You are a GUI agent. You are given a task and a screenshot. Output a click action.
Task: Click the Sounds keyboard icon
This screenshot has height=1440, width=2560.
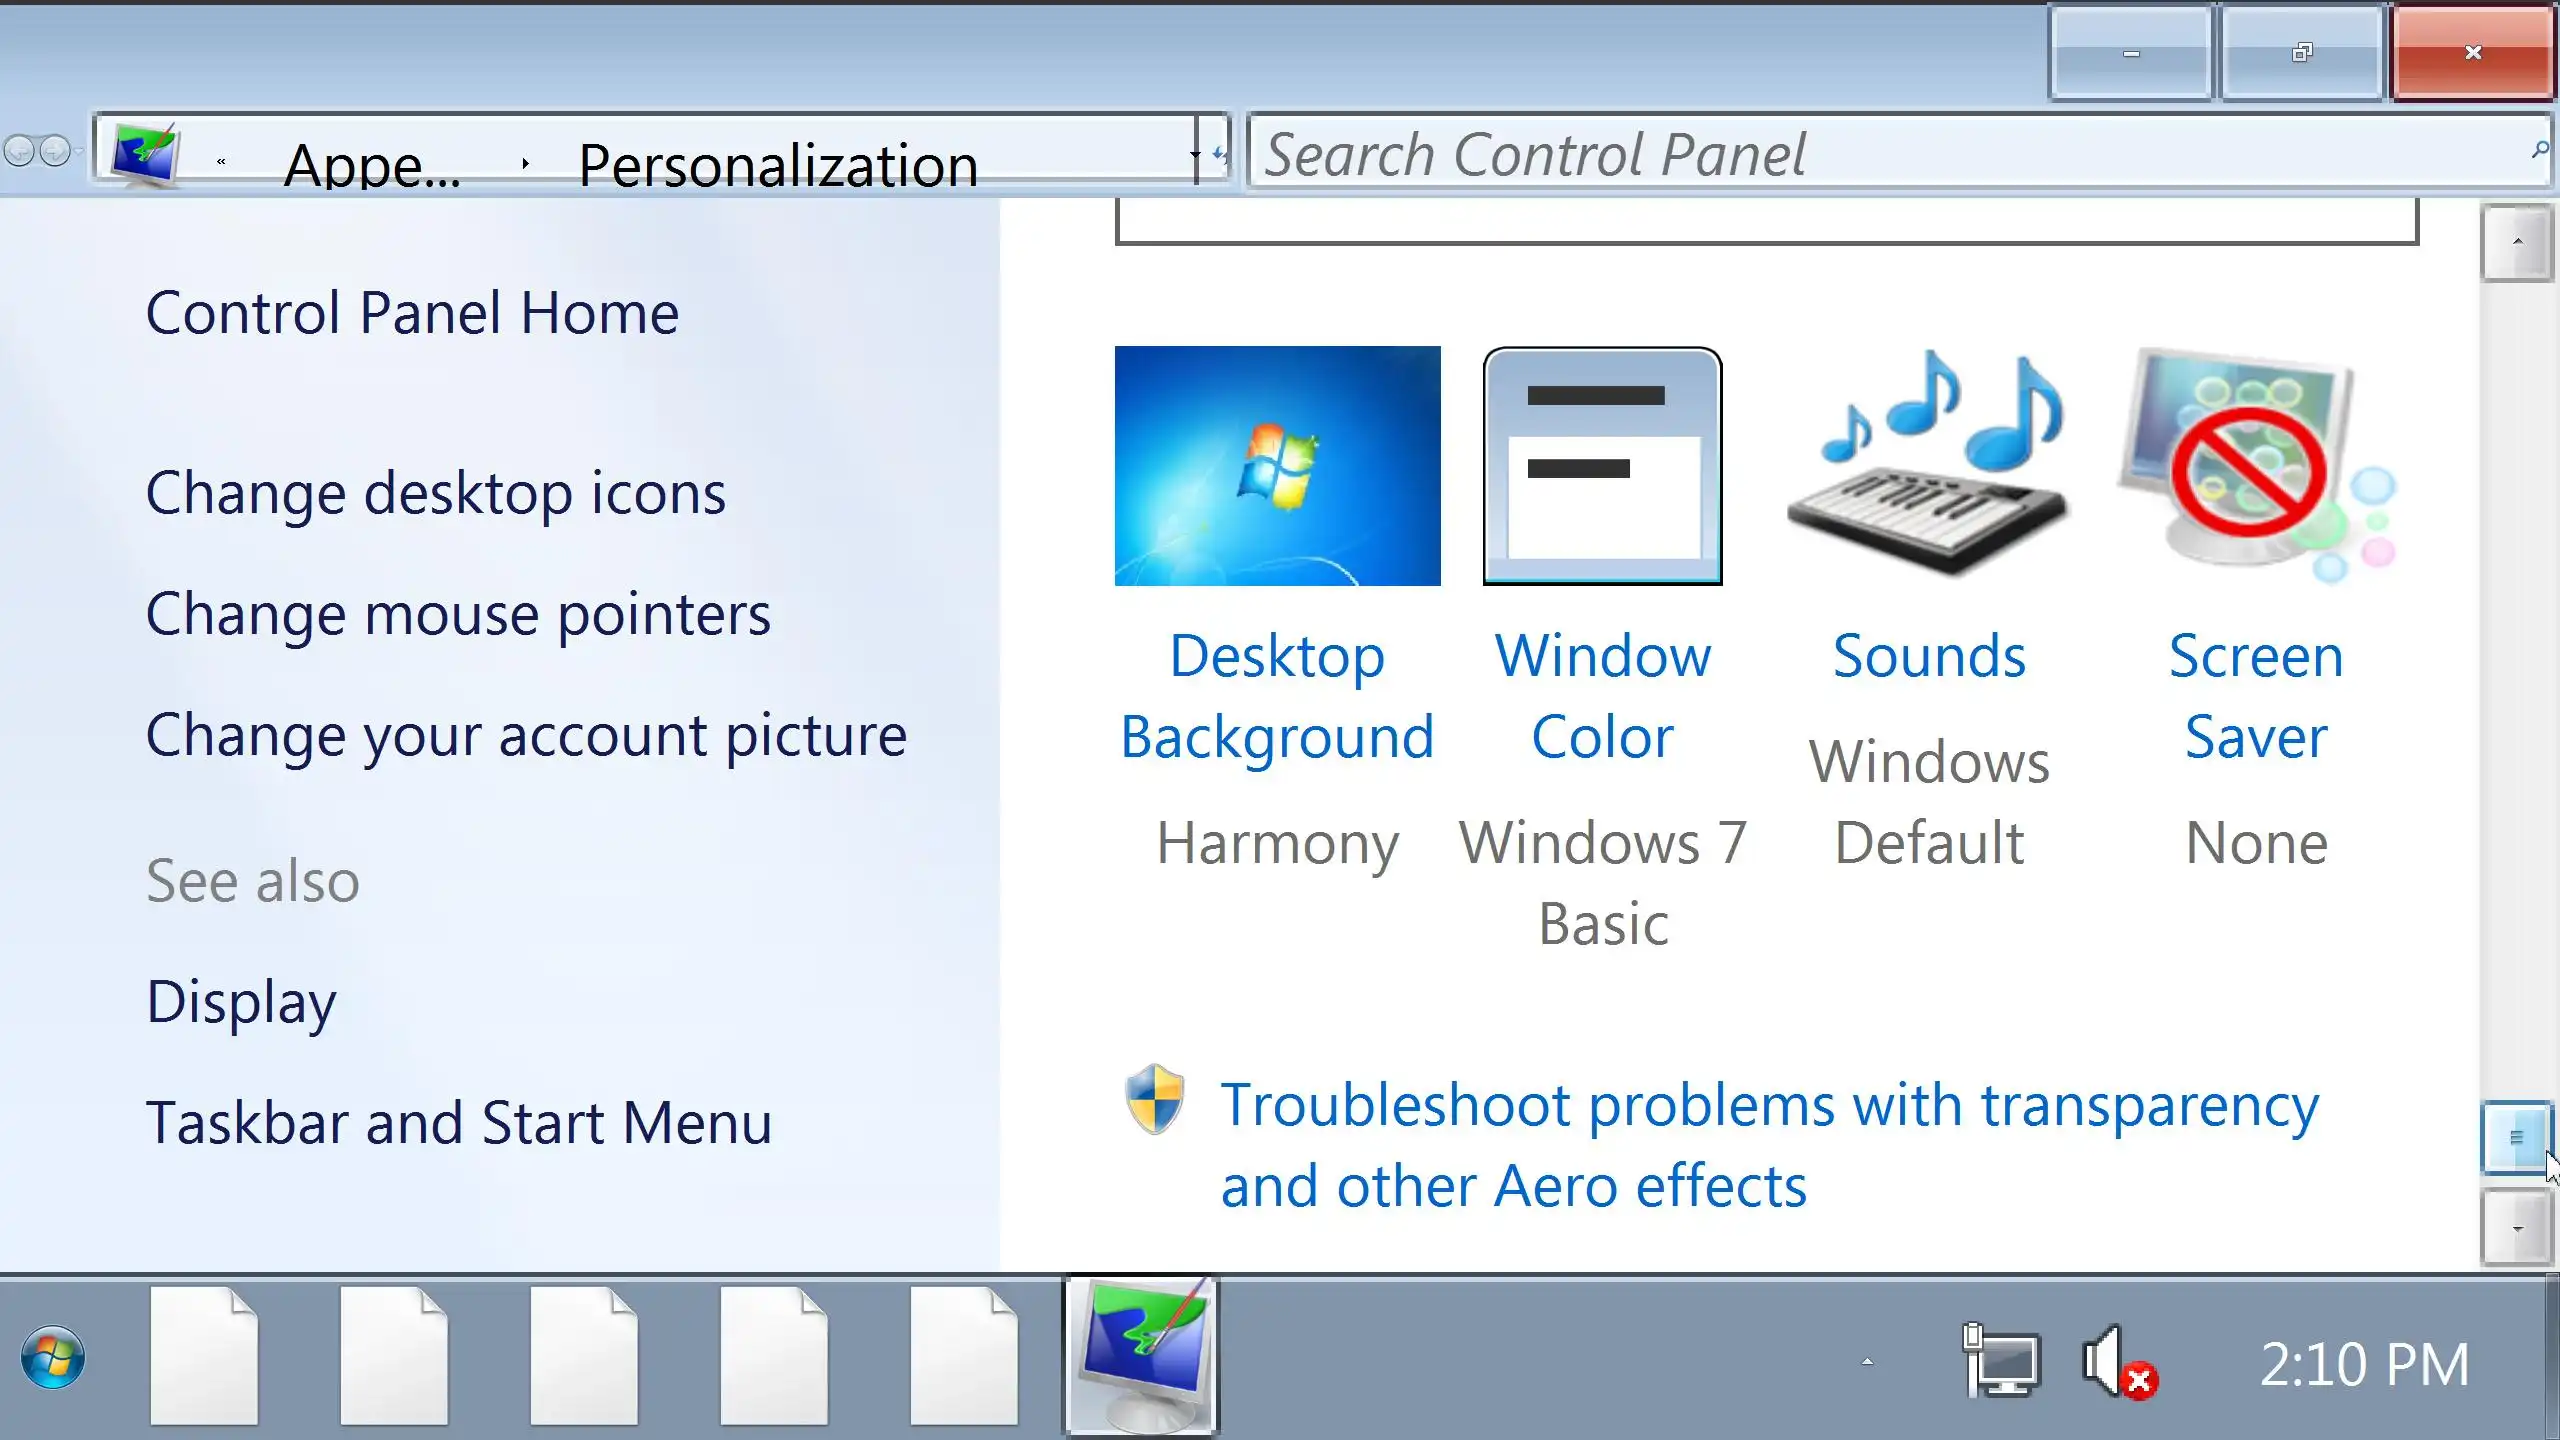pos(1928,466)
